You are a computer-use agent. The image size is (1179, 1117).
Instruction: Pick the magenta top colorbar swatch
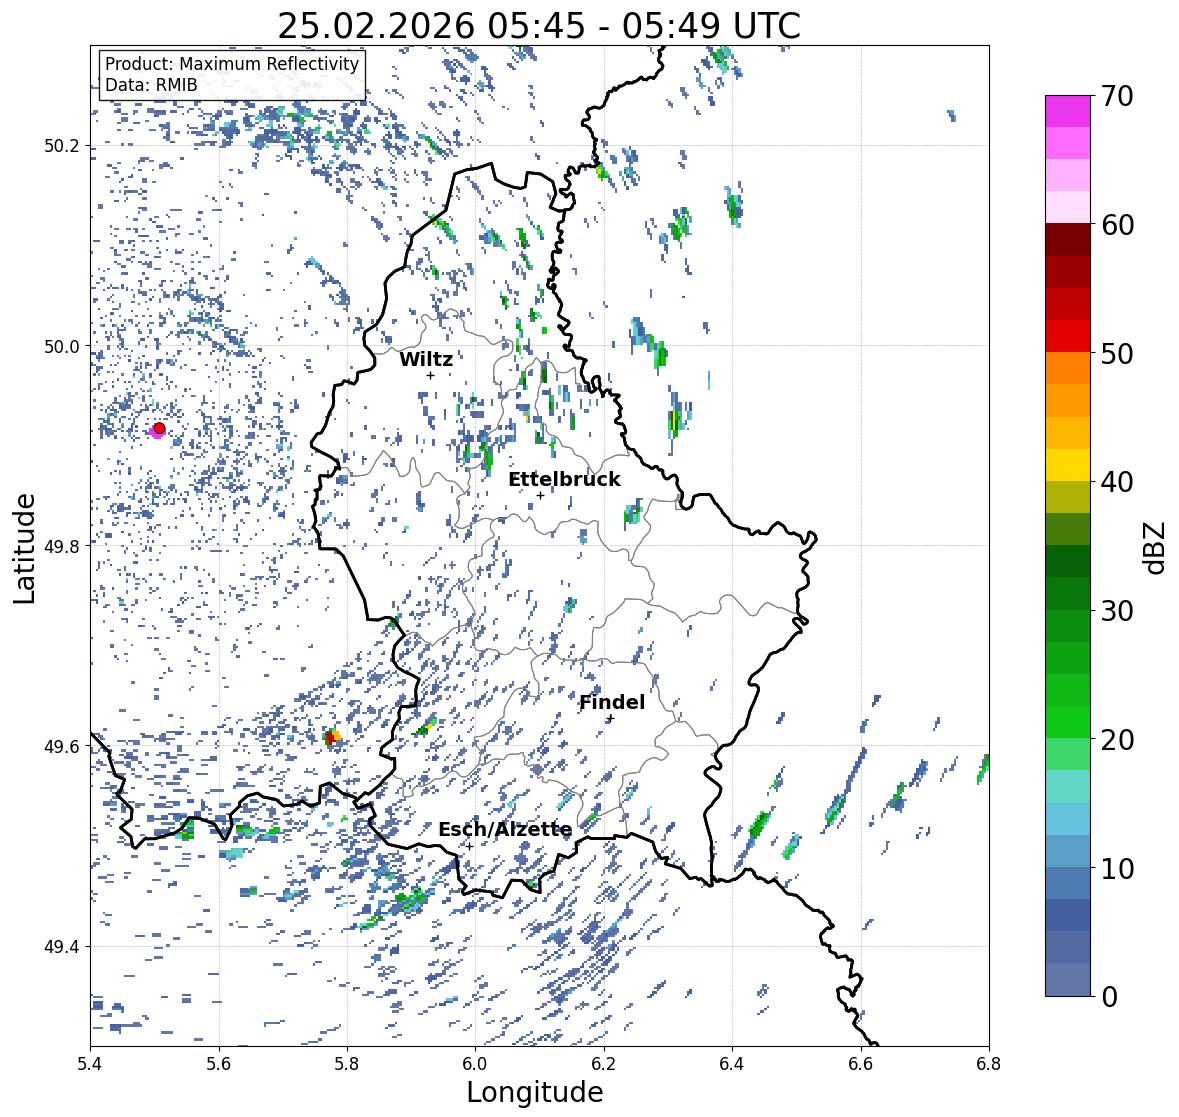1068,111
